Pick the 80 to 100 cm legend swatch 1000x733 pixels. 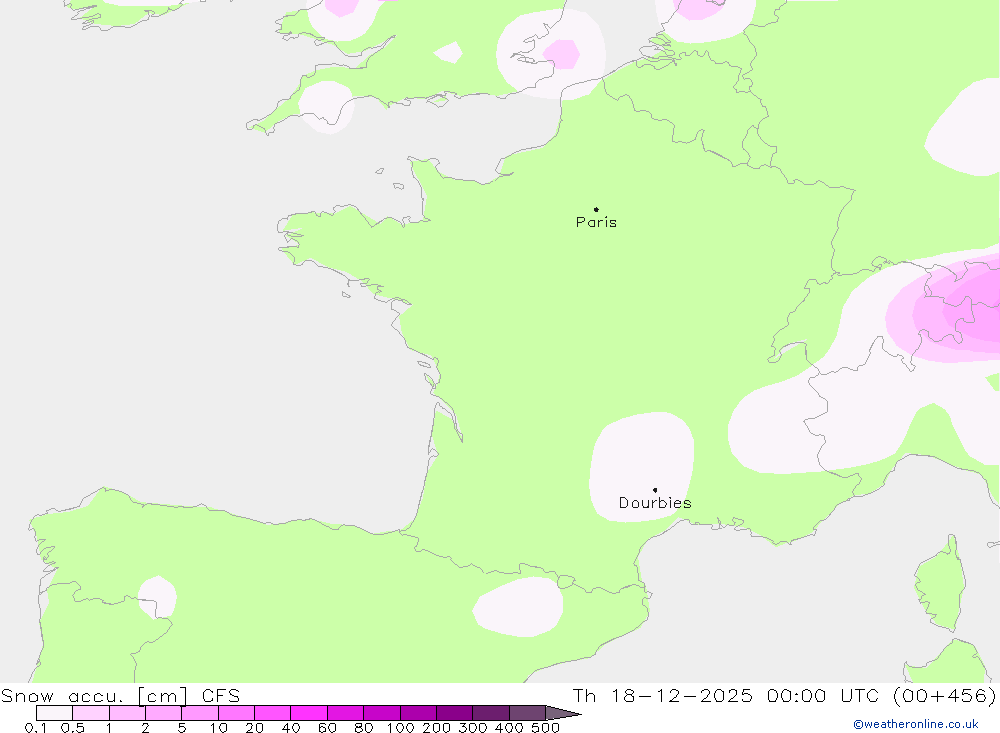[382, 713]
